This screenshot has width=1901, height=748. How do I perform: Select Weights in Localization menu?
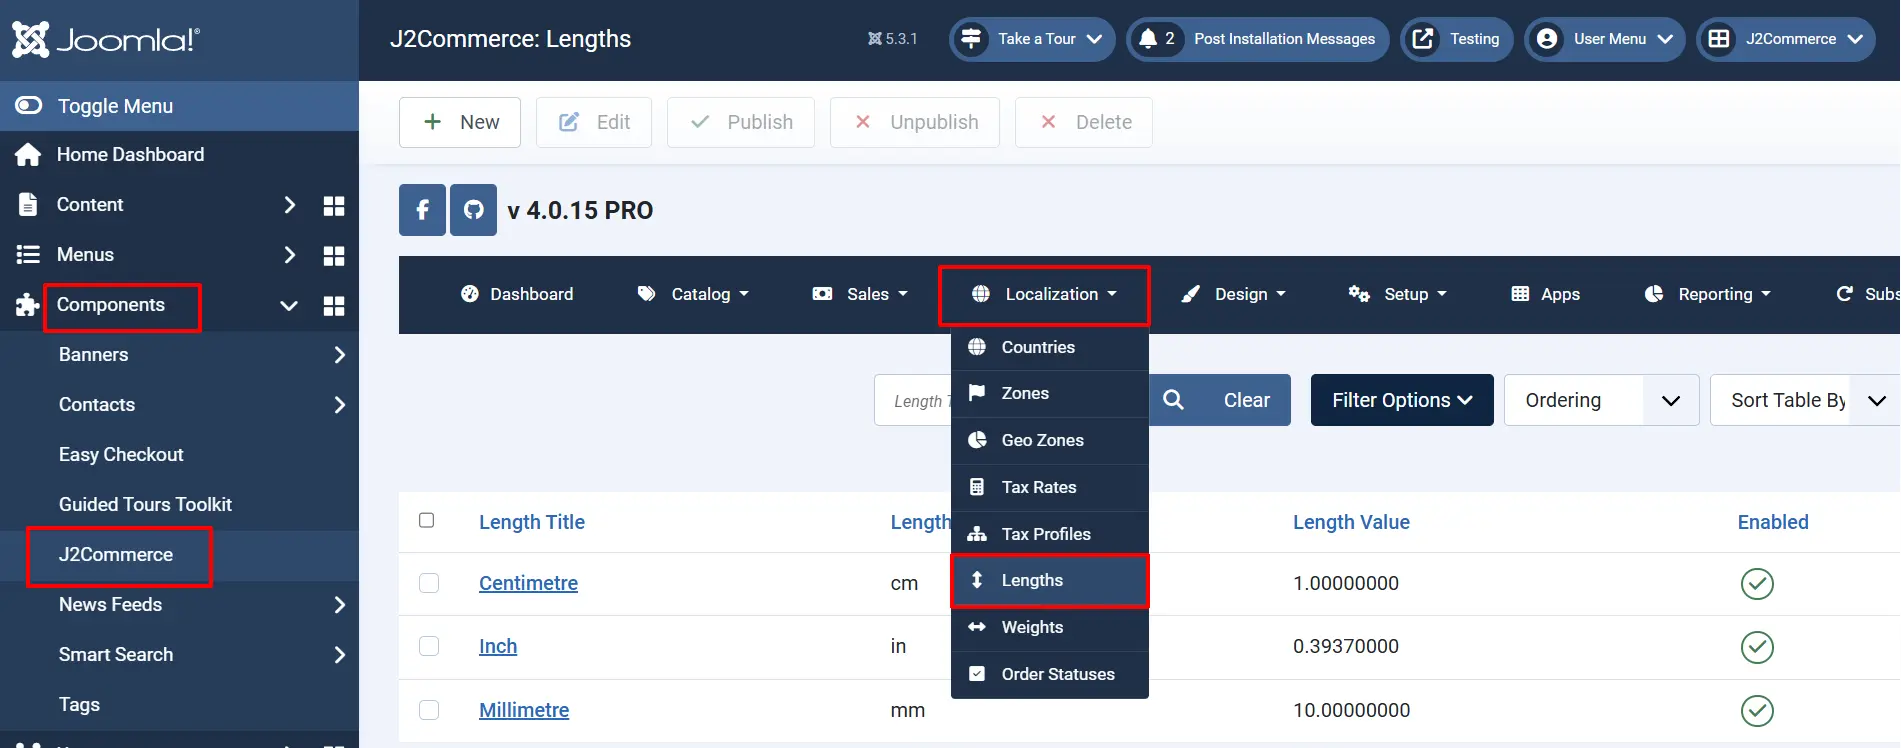pyautogui.click(x=1050, y=627)
